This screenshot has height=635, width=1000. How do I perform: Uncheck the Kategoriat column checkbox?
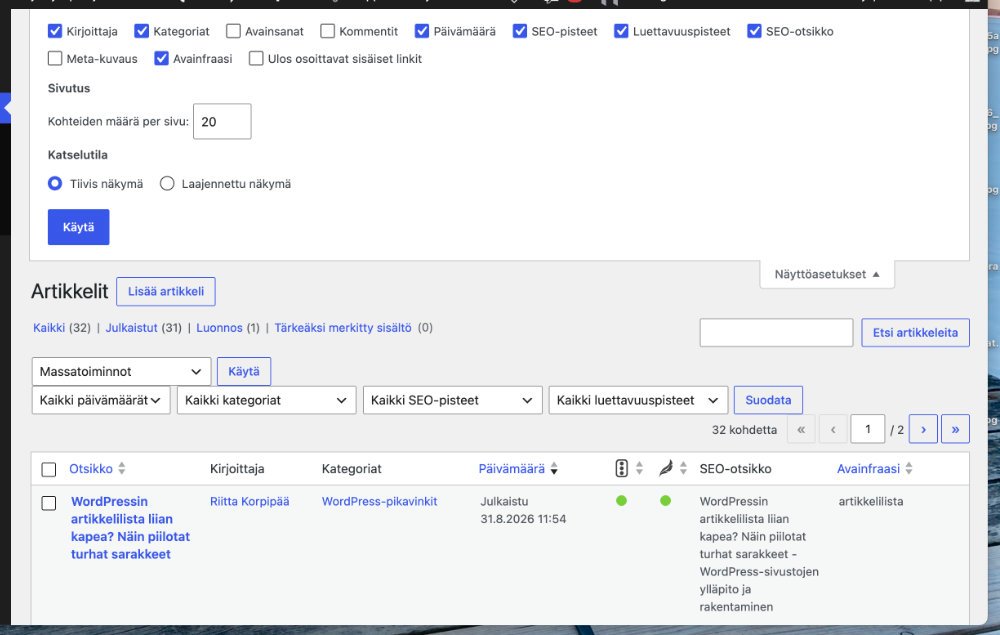pyautogui.click(x=142, y=31)
